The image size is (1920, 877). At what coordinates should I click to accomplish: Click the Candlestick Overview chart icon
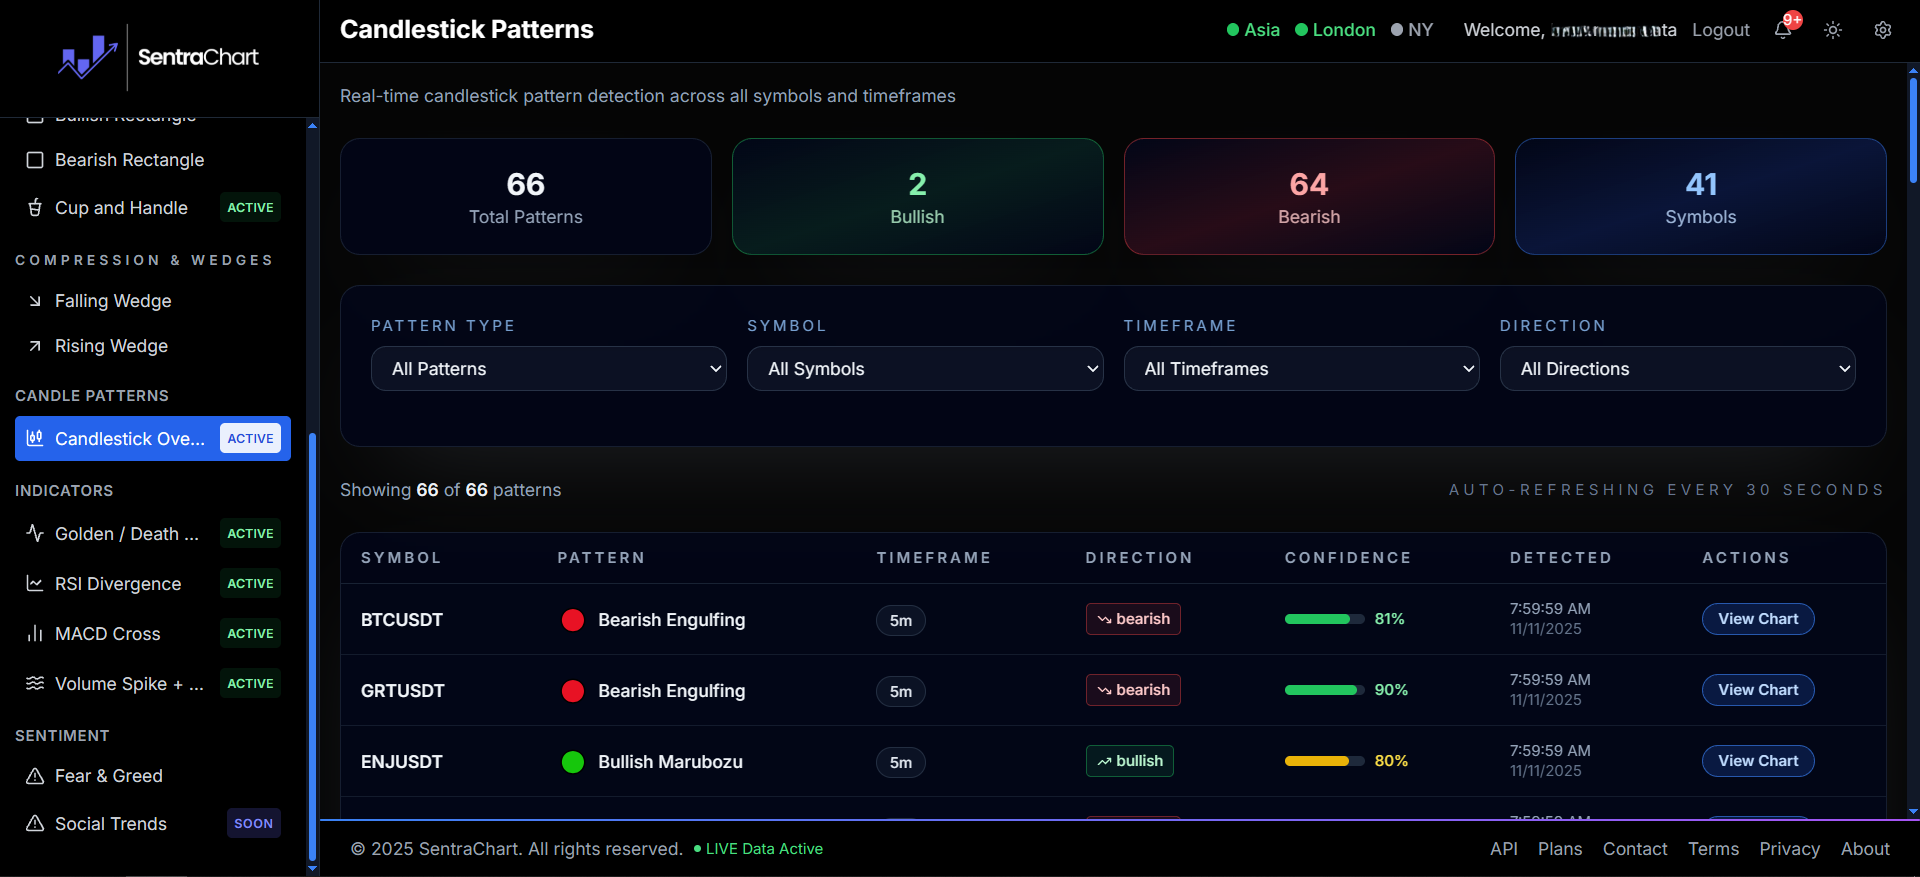tap(35, 438)
